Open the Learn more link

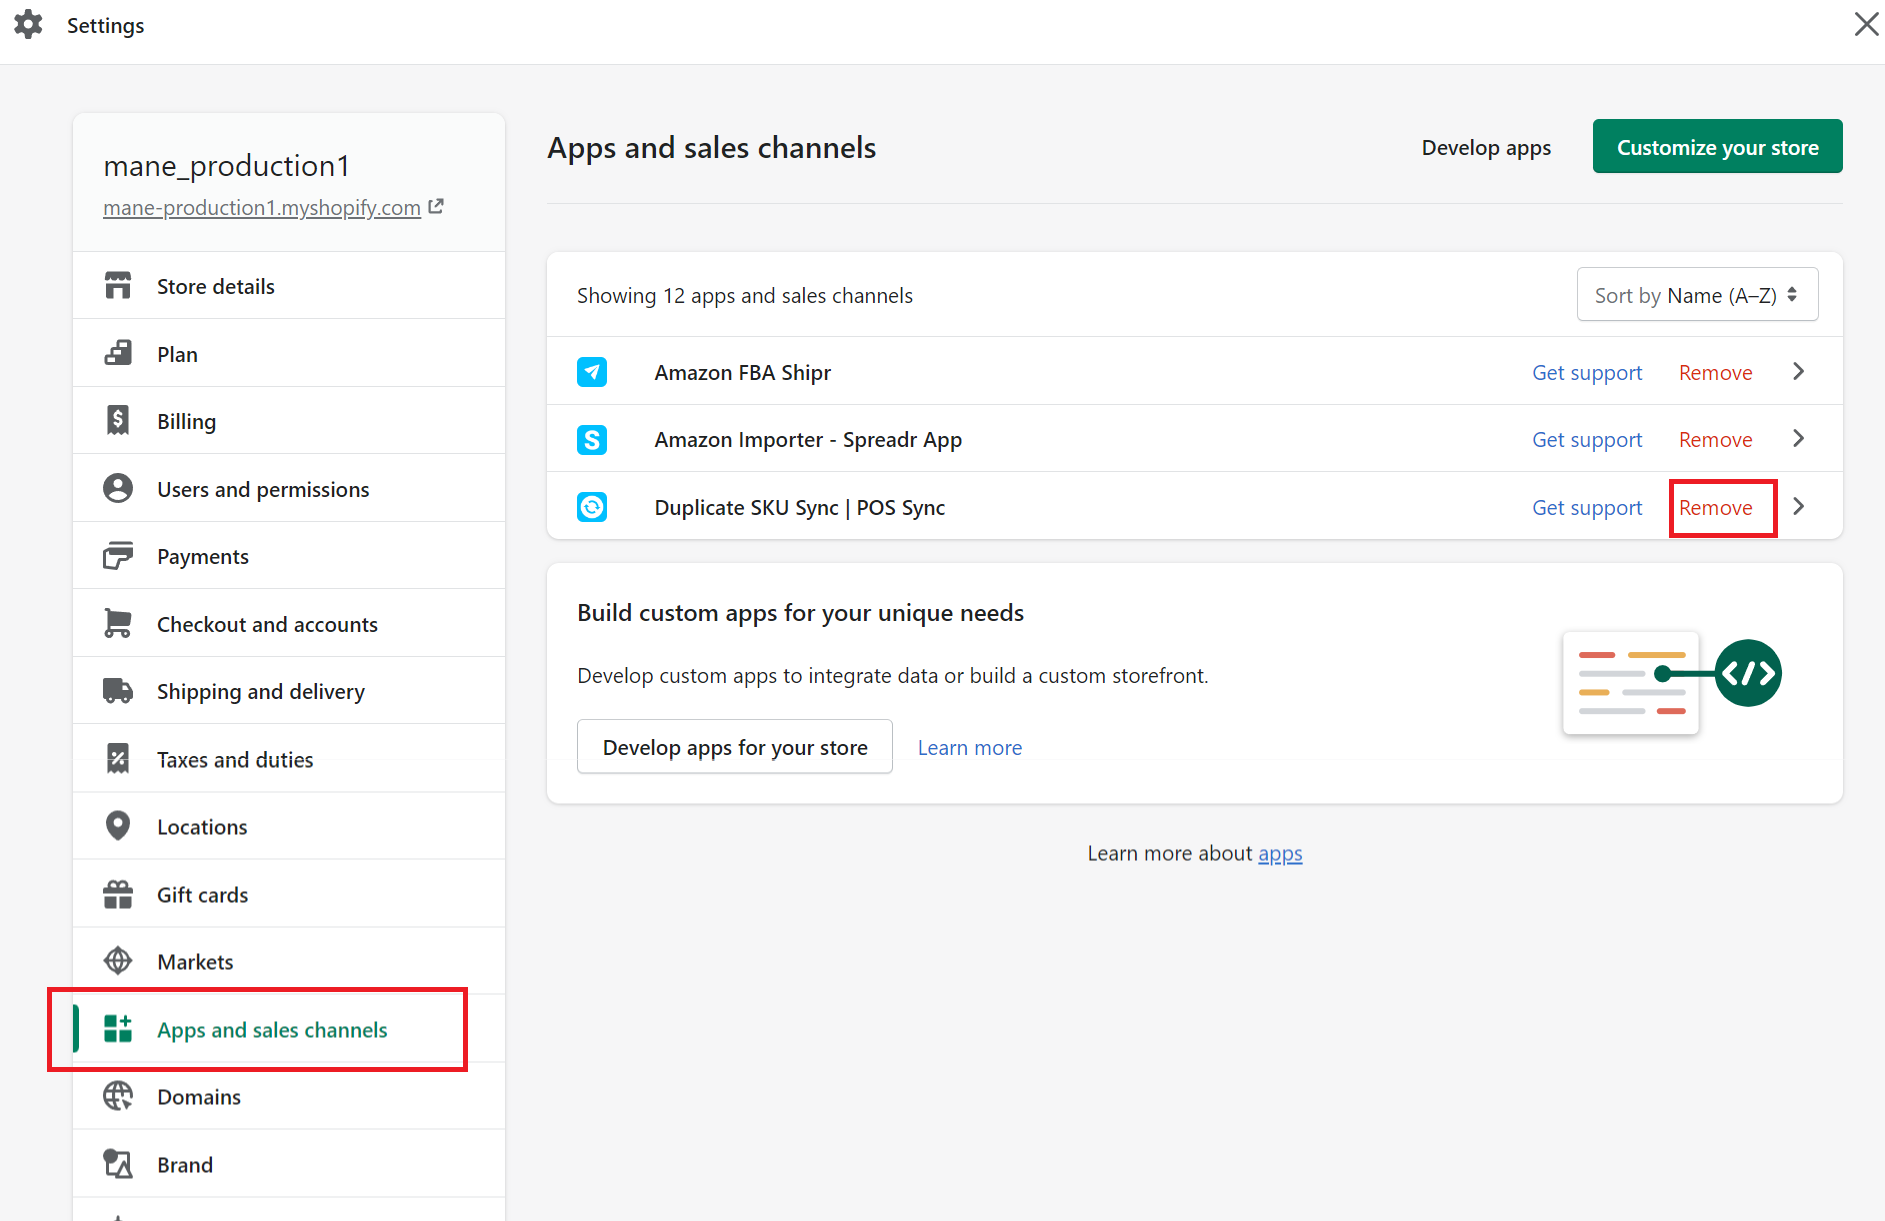point(969,747)
